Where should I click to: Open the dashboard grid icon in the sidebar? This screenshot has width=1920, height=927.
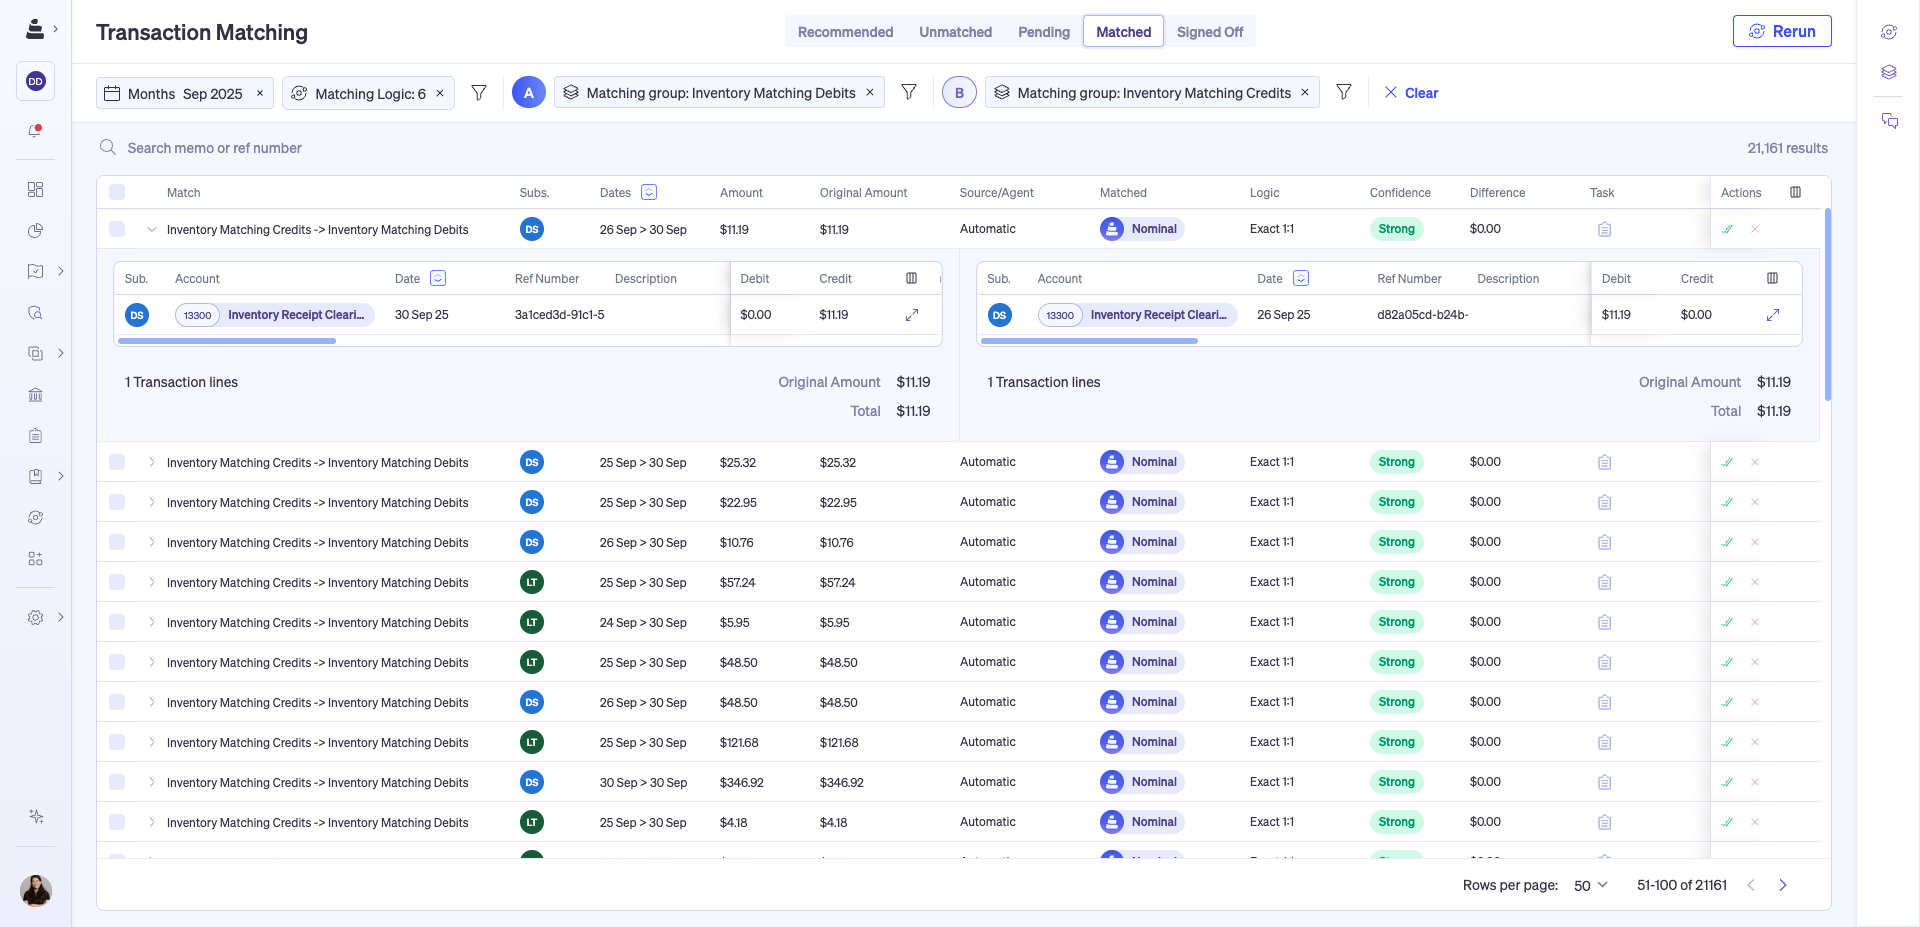[35, 189]
